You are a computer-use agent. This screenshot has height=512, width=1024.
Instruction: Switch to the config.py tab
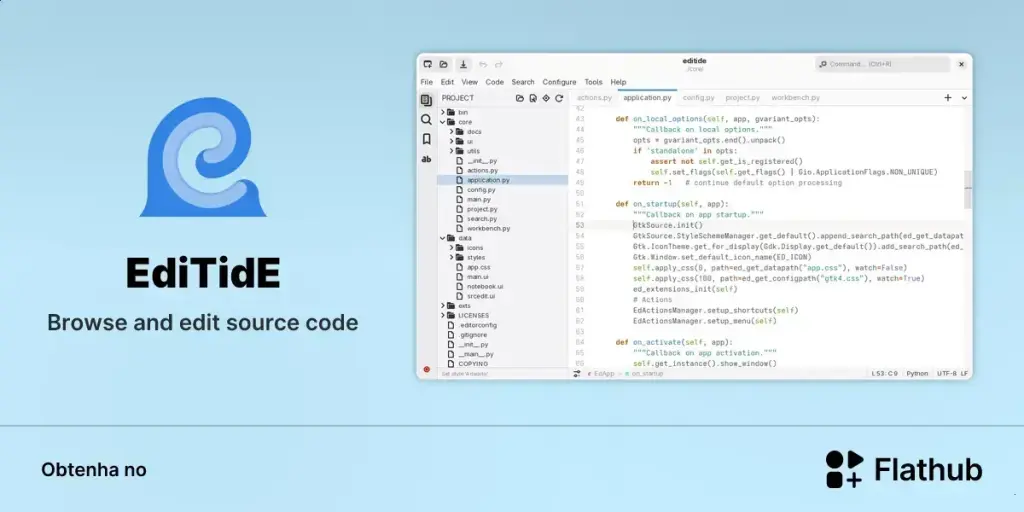[x=699, y=98]
